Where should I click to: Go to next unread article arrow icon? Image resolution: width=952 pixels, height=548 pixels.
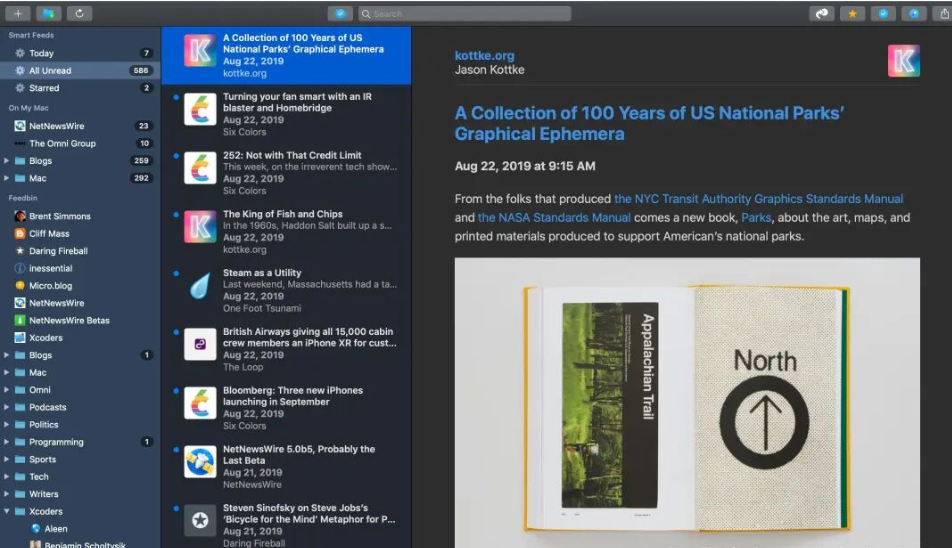pos(821,13)
